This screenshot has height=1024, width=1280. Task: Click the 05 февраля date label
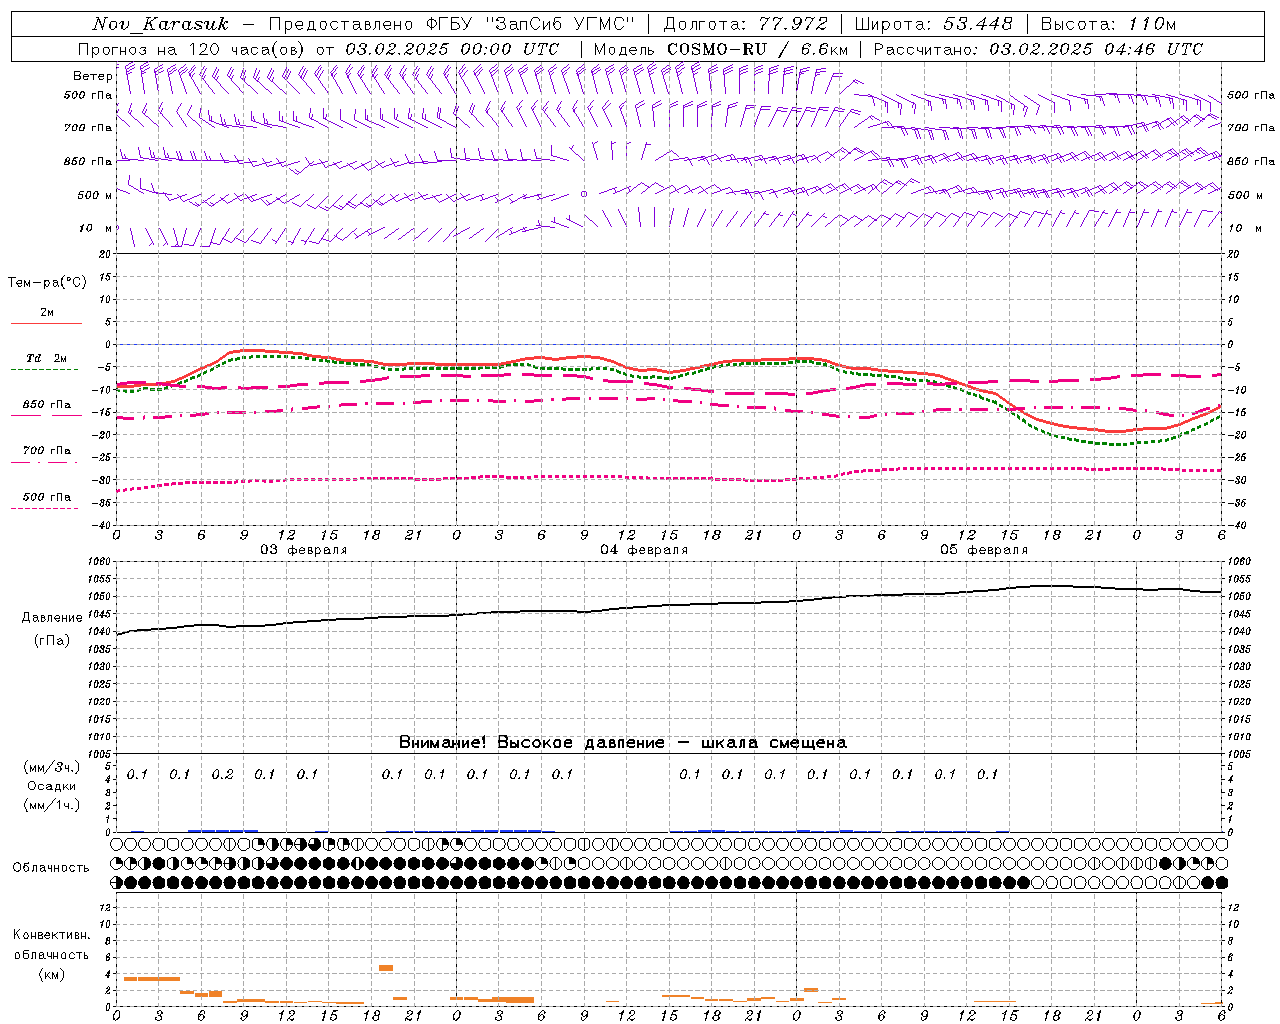click(x=984, y=550)
